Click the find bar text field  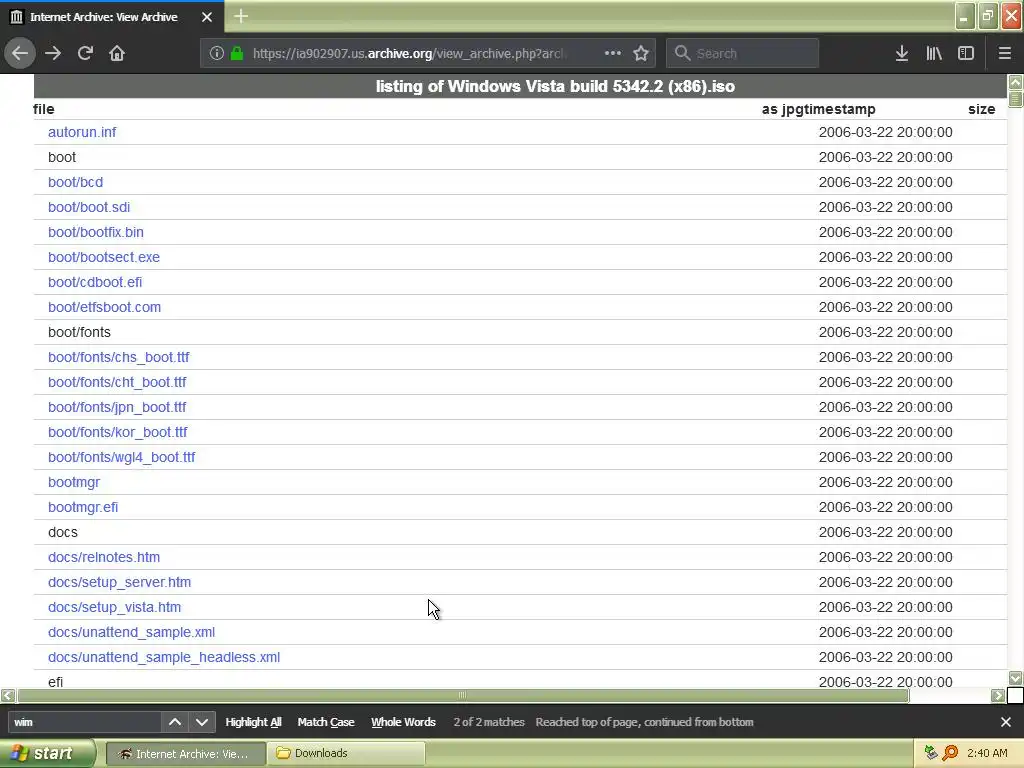tap(84, 722)
